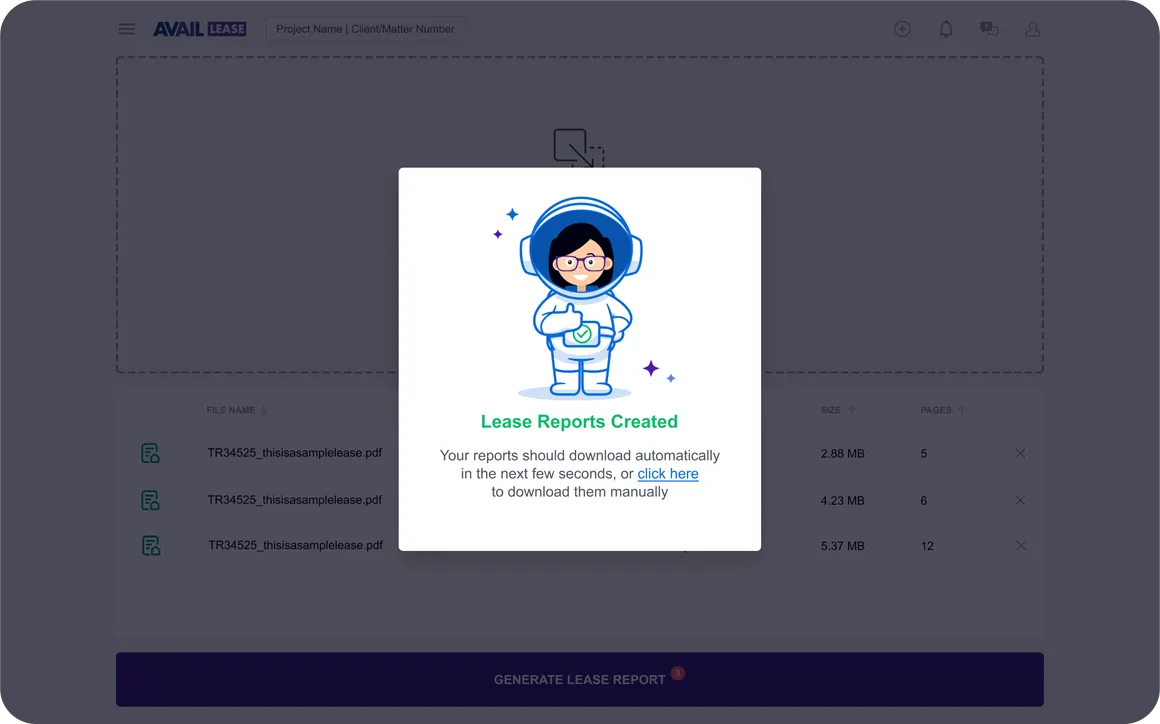Screen dimensions: 1160x724
Task: Open the navigation hamburger menu
Action: [126, 29]
